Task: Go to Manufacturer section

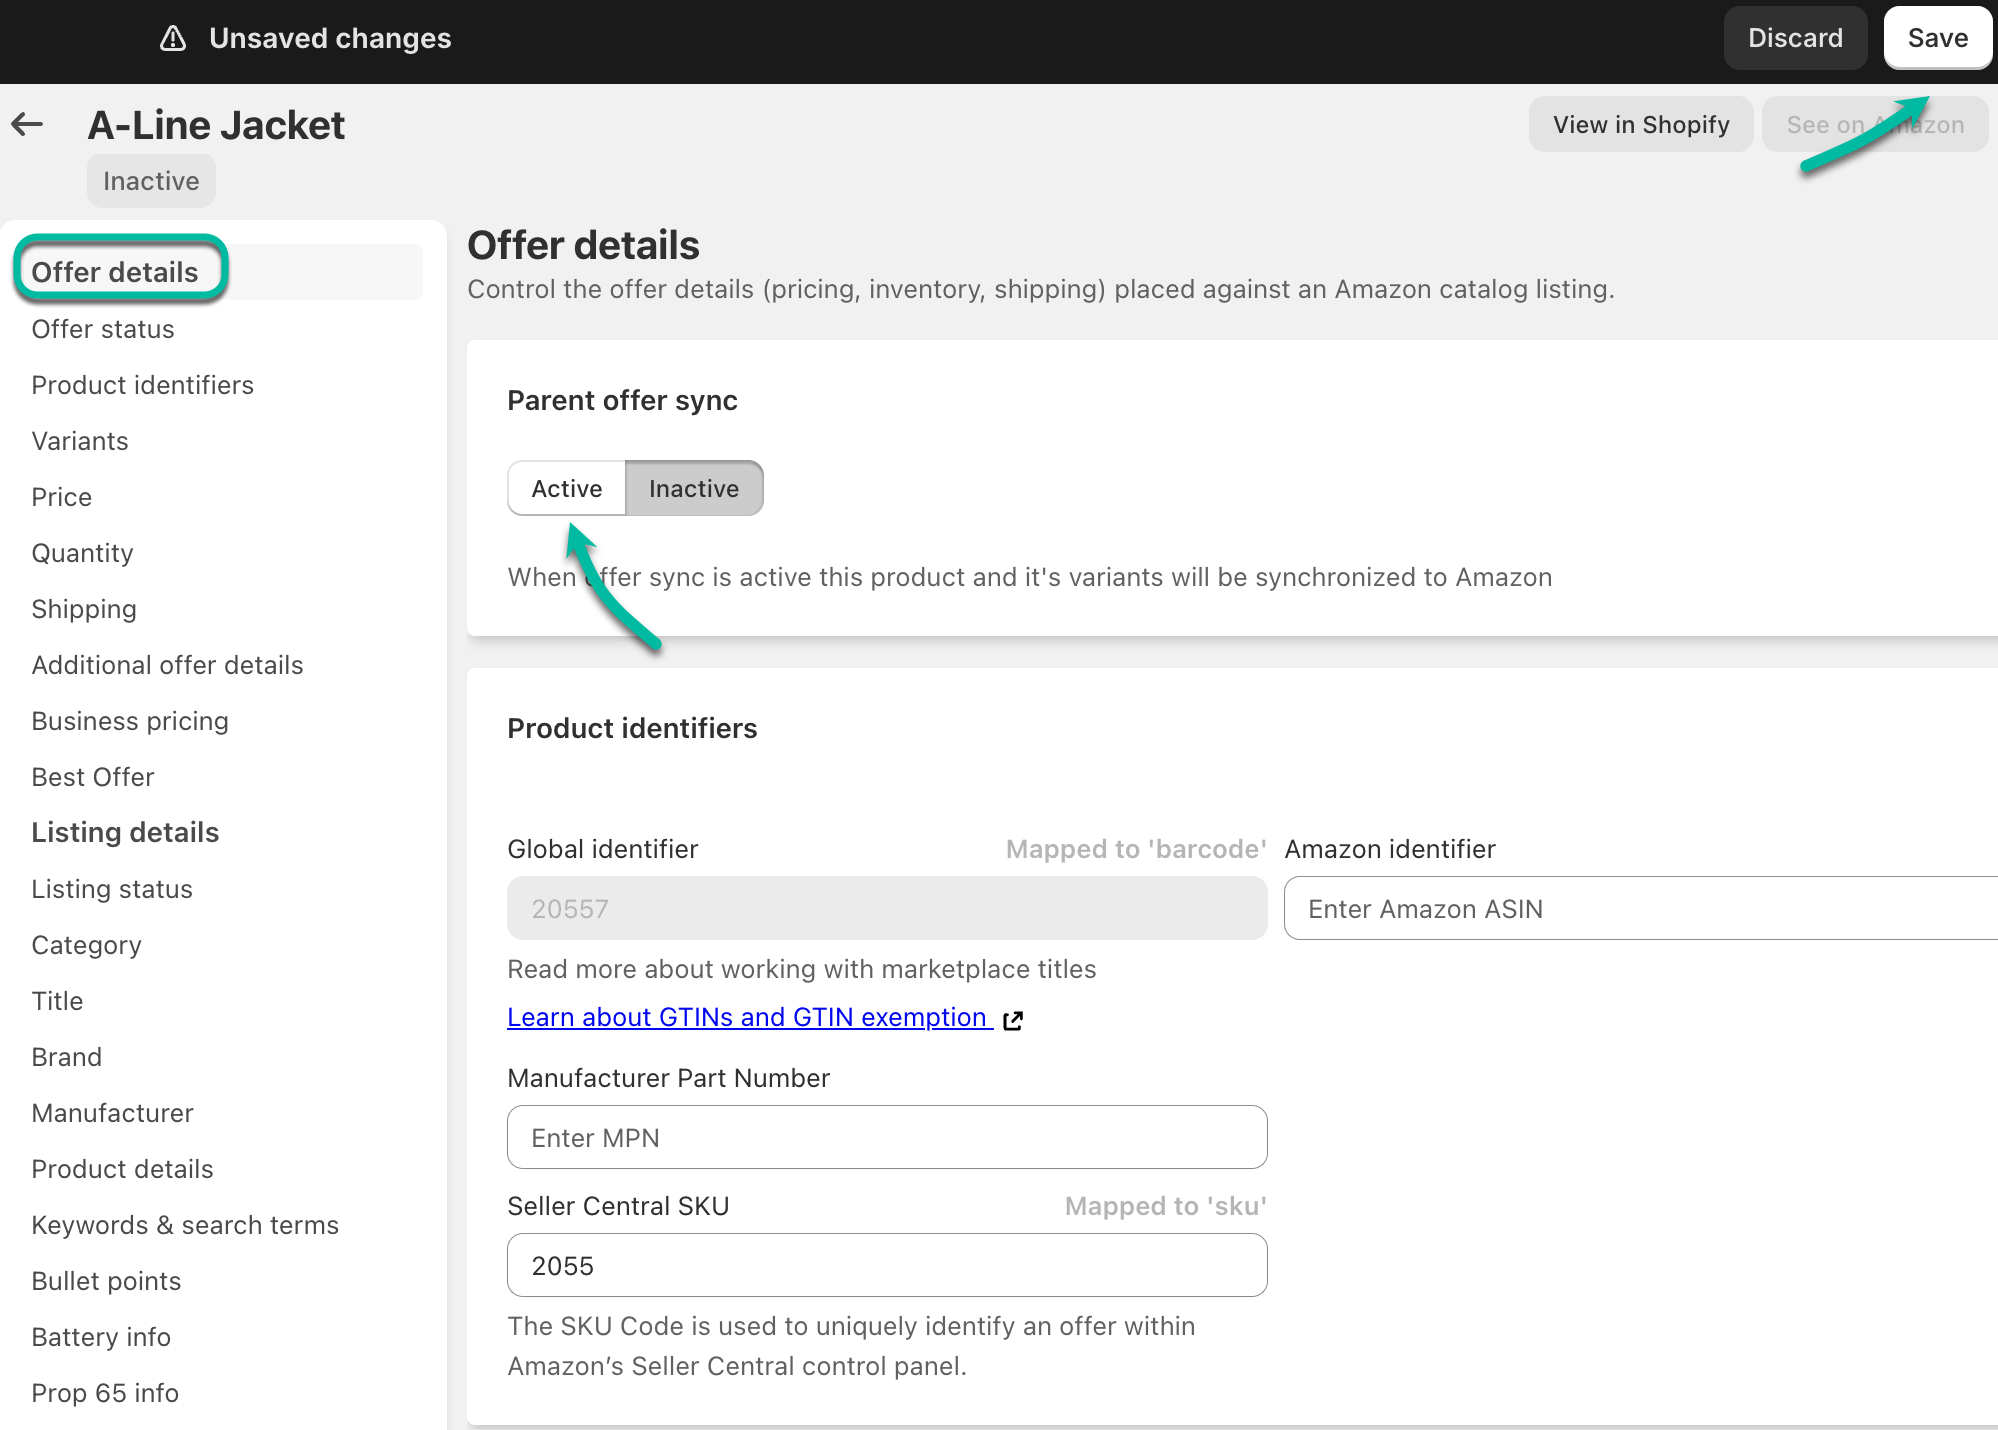Action: pos(113,1113)
